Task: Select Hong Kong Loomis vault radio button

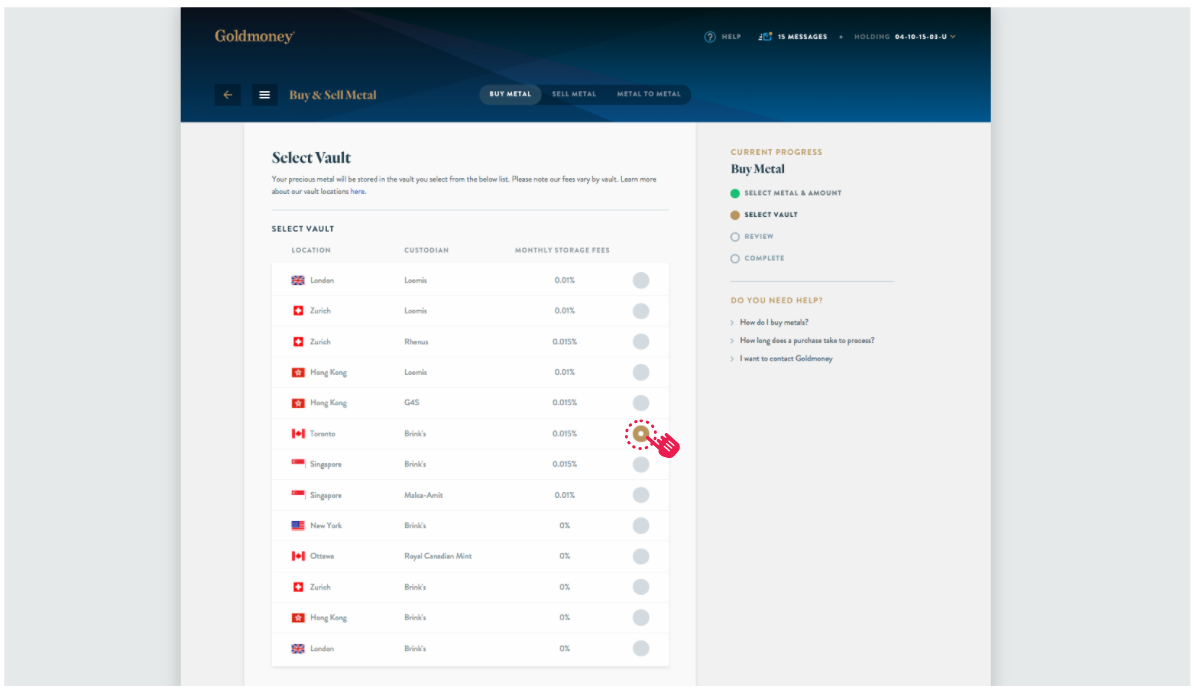Action: [x=640, y=372]
